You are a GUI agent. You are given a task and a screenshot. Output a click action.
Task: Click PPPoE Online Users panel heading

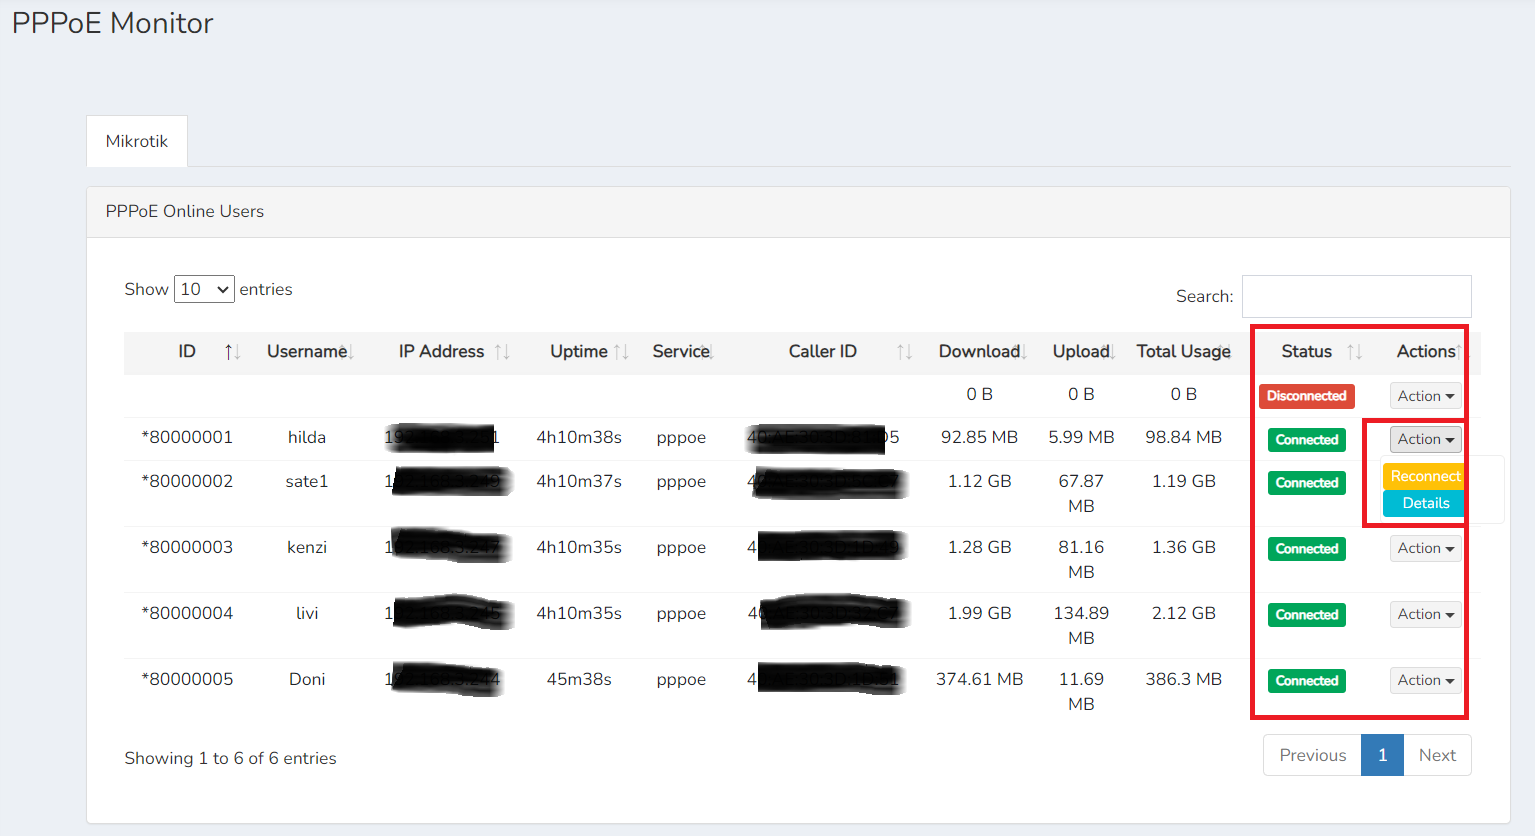[x=185, y=211]
